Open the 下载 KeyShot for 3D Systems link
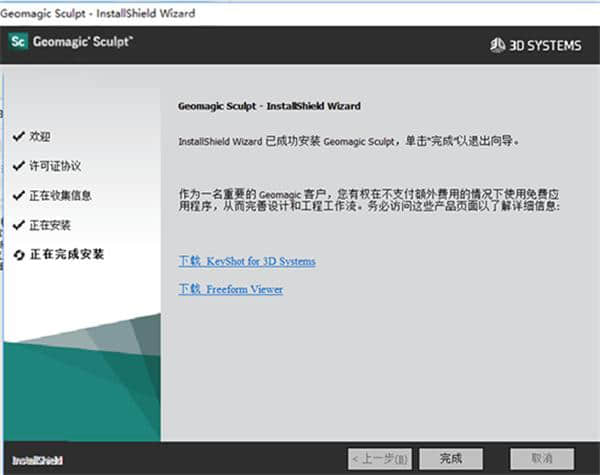Image resolution: width=600 pixels, height=475 pixels. 247,261
